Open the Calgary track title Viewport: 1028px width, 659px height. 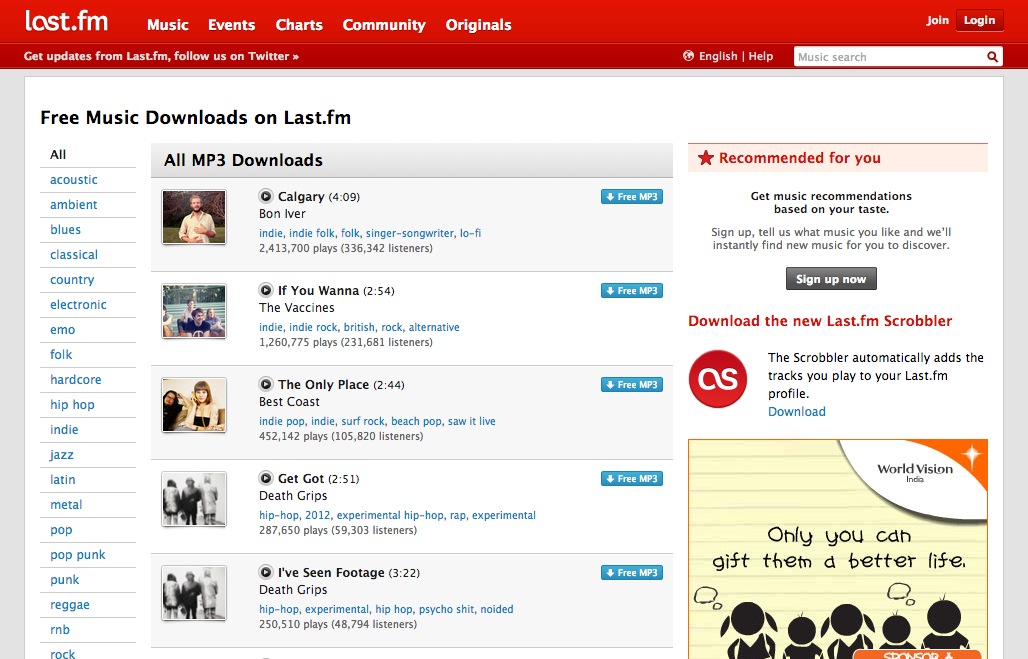point(301,197)
